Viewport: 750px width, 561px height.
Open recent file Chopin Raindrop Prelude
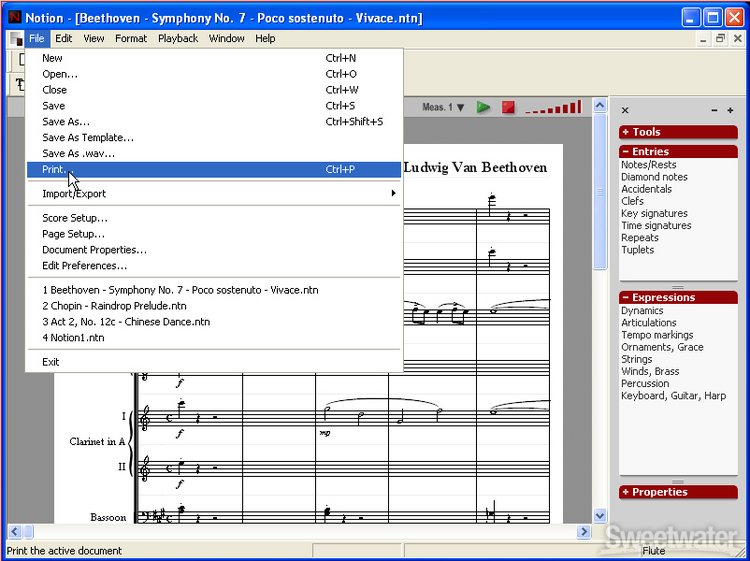point(214,306)
